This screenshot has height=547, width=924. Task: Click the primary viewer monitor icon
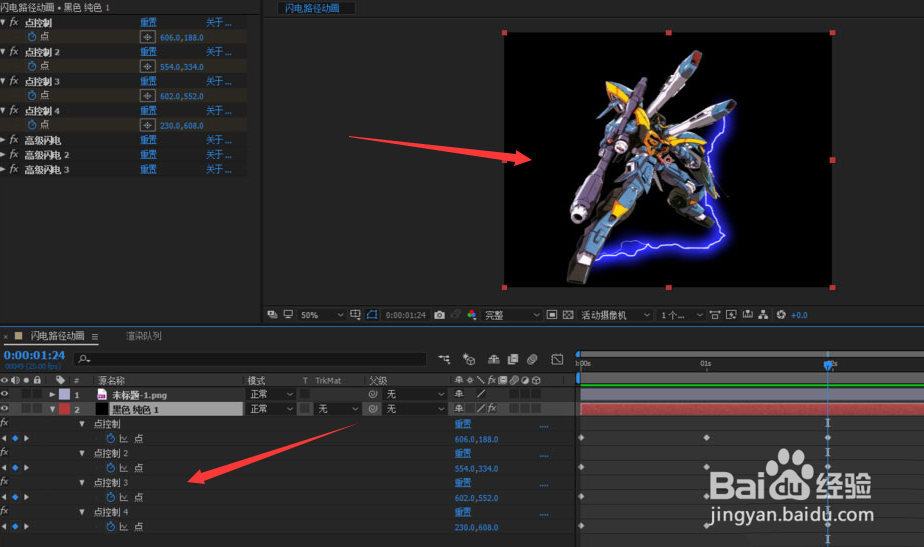288,315
